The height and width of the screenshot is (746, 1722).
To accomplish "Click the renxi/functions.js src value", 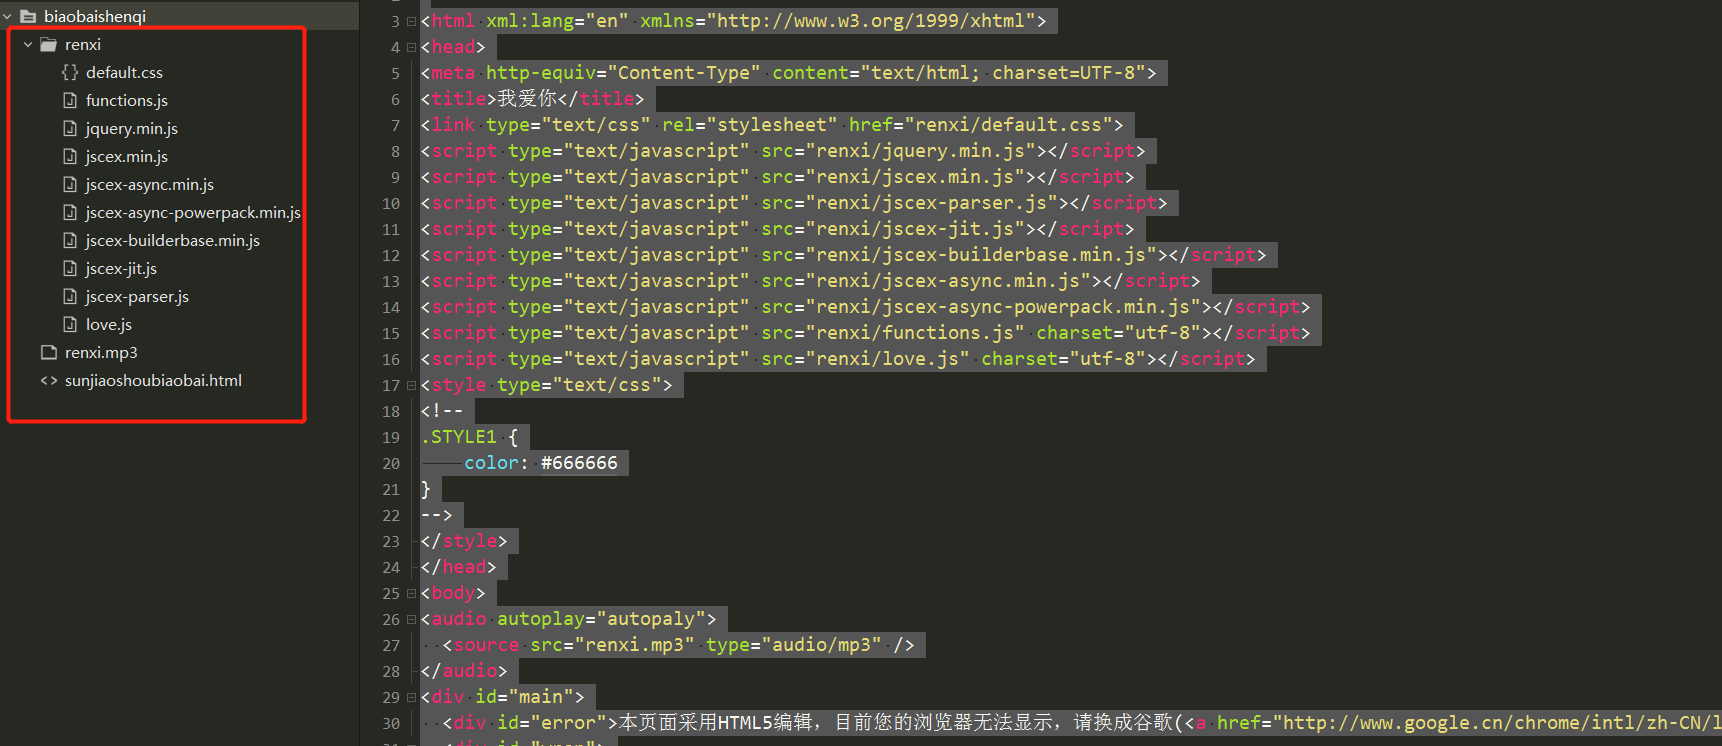I will click(x=916, y=333).
